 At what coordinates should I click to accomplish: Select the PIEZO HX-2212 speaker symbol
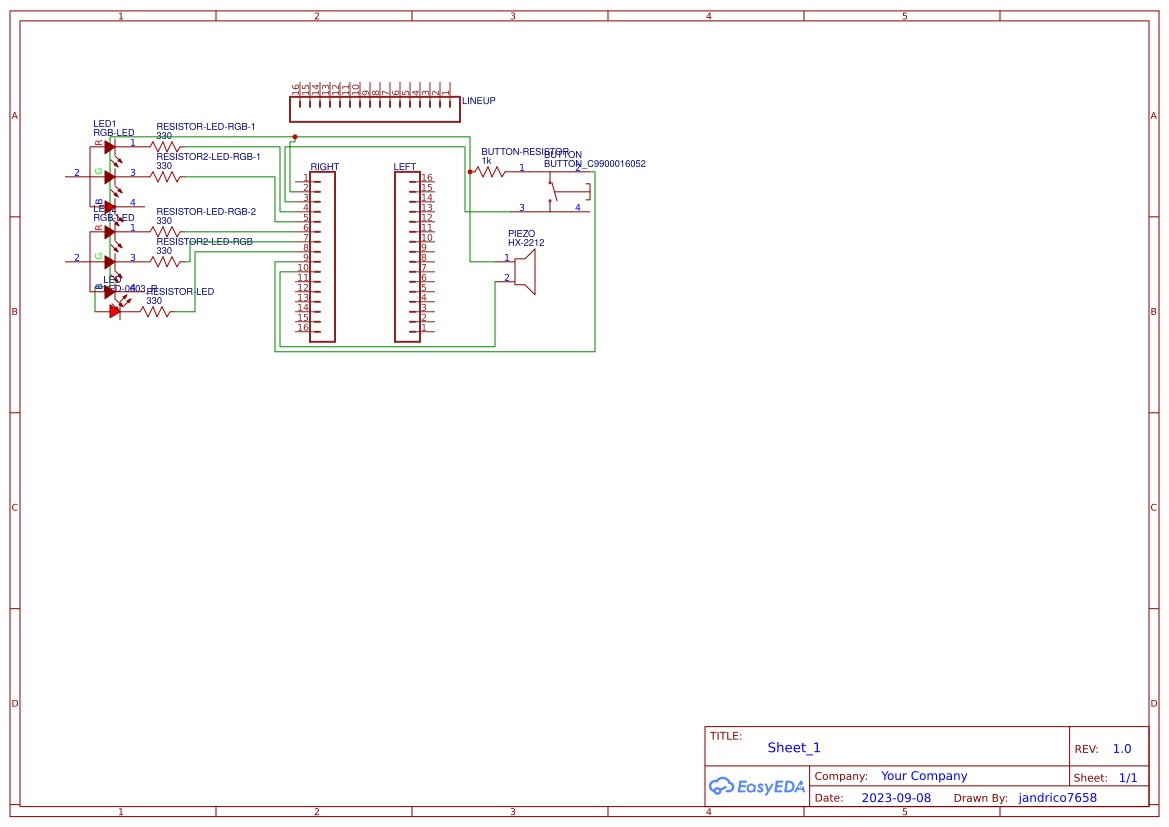click(526, 271)
